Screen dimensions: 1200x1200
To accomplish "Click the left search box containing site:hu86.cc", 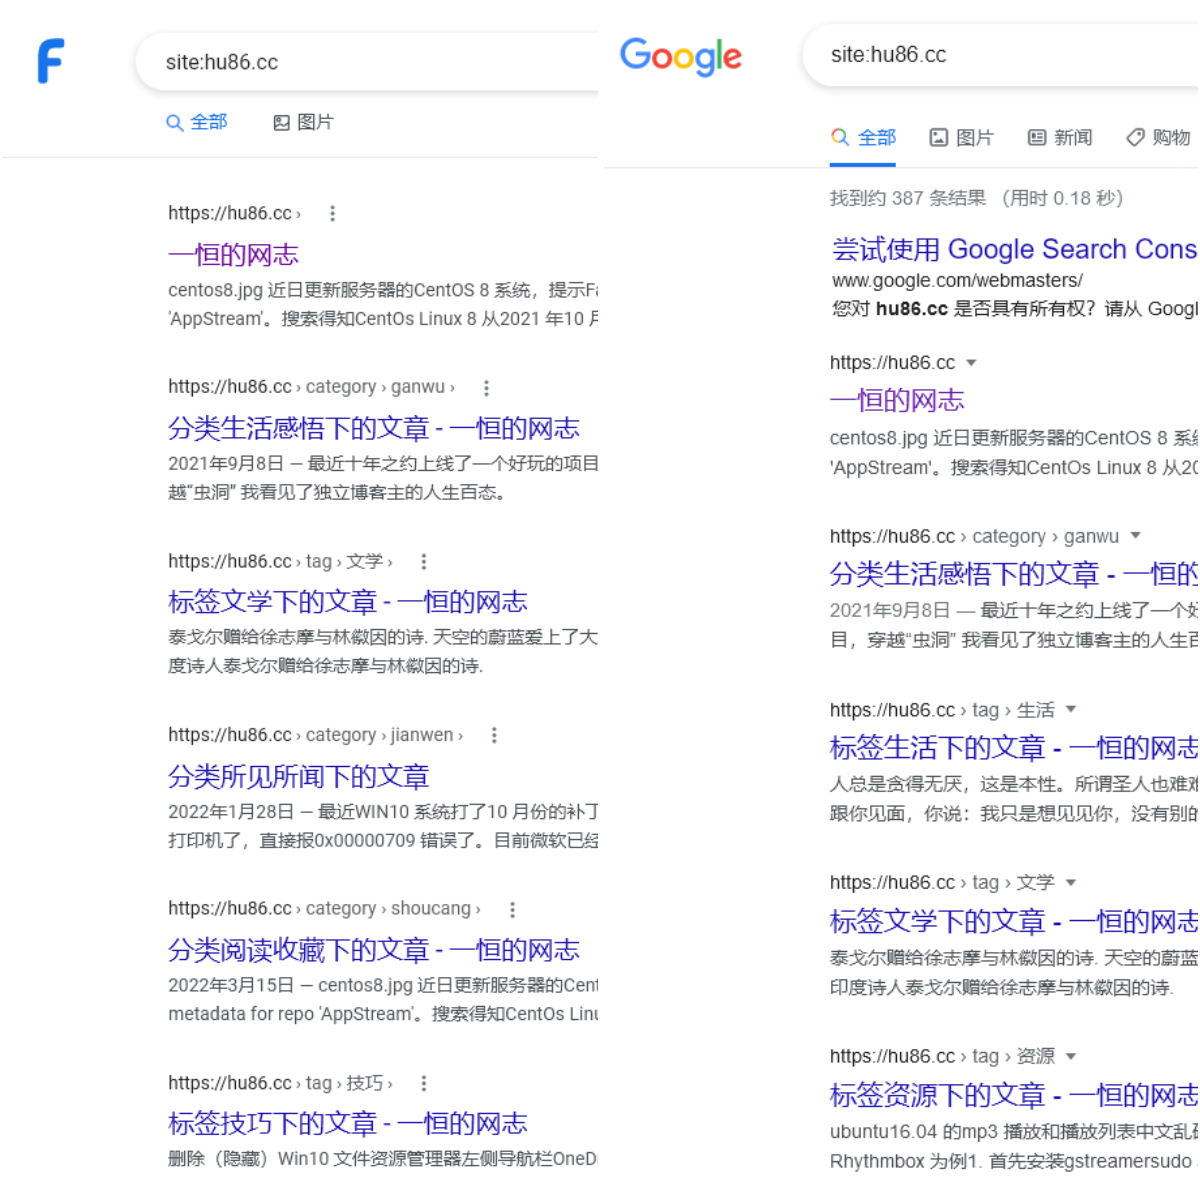I will pos(368,62).
